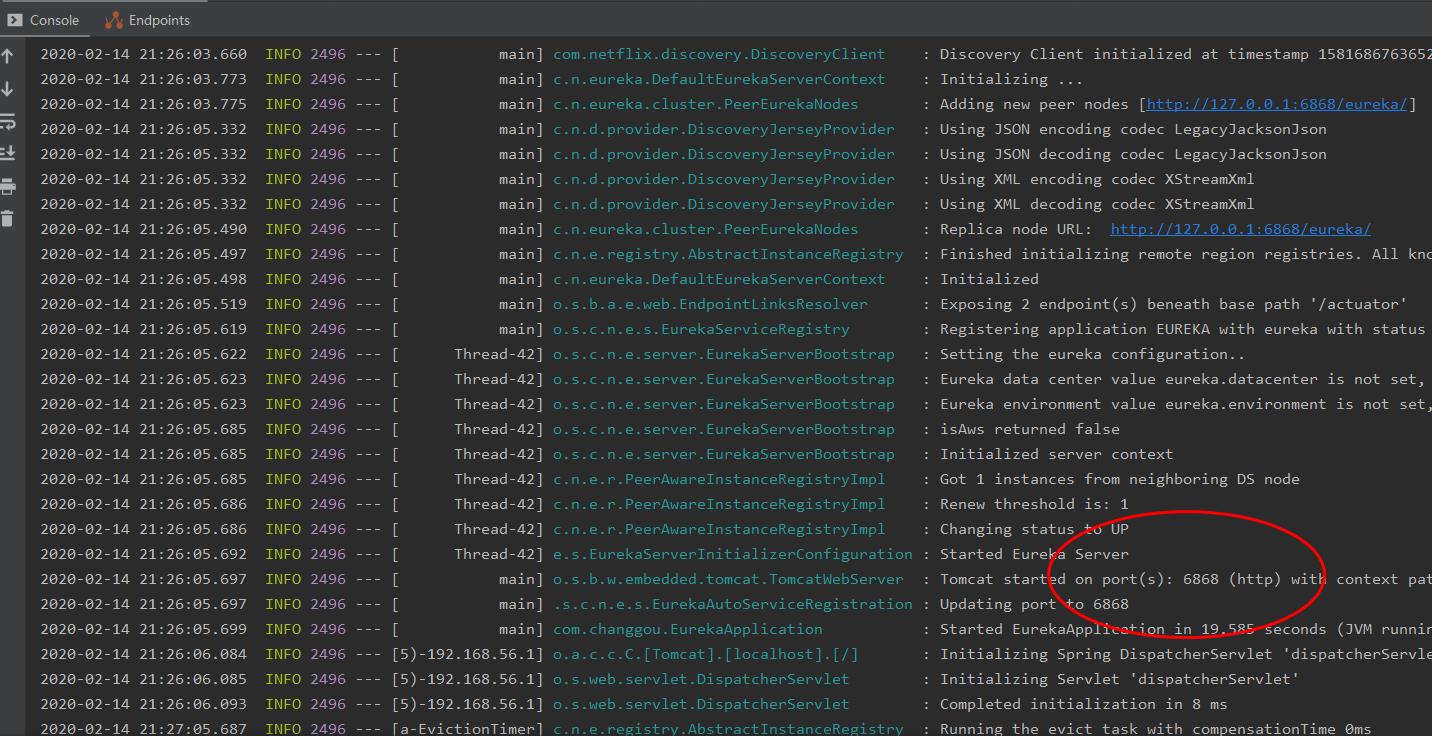This screenshot has width=1432, height=736.
Task: Click 'Discovery Client initialized at timestamp' message
Action: click(x=1185, y=54)
